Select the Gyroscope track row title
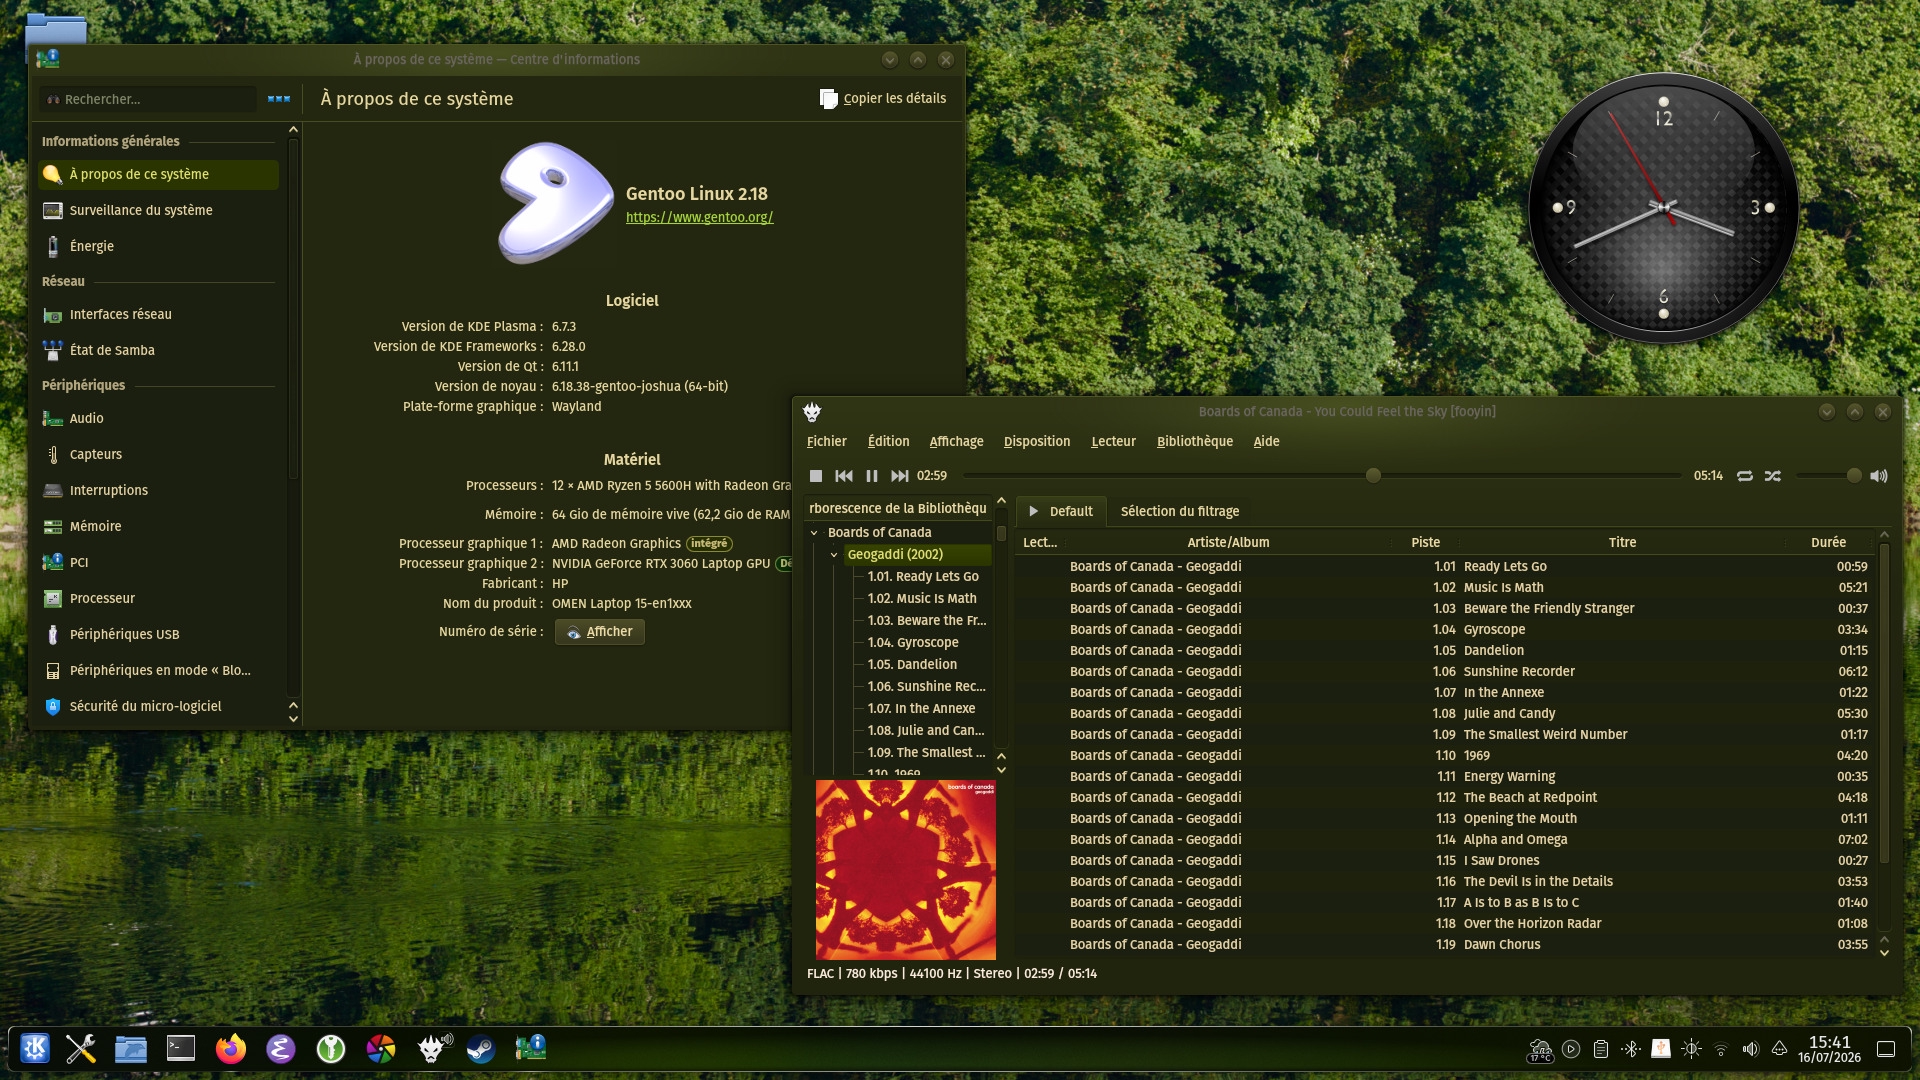The image size is (1920, 1080). pyautogui.click(x=1494, y=629)
